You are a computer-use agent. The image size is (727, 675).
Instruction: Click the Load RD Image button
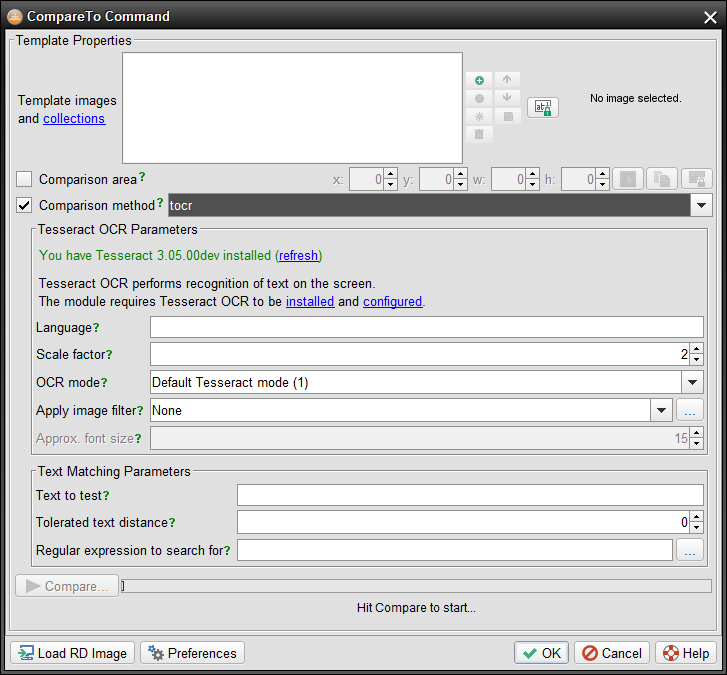pos(72,653)
